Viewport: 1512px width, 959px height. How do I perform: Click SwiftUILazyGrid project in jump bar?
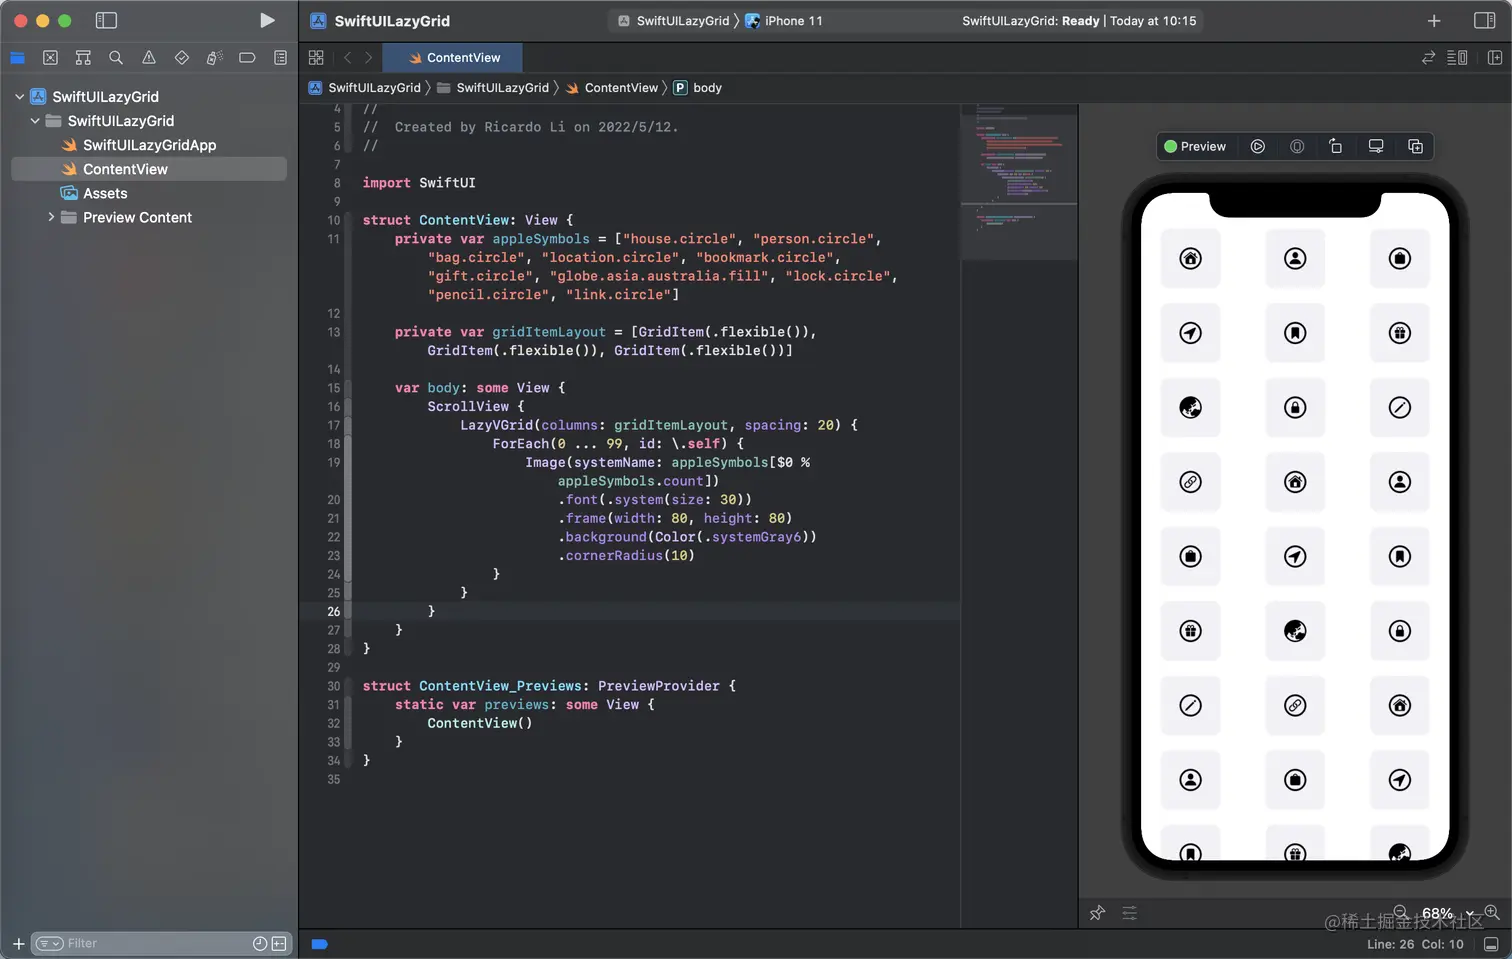pos(365,88)
